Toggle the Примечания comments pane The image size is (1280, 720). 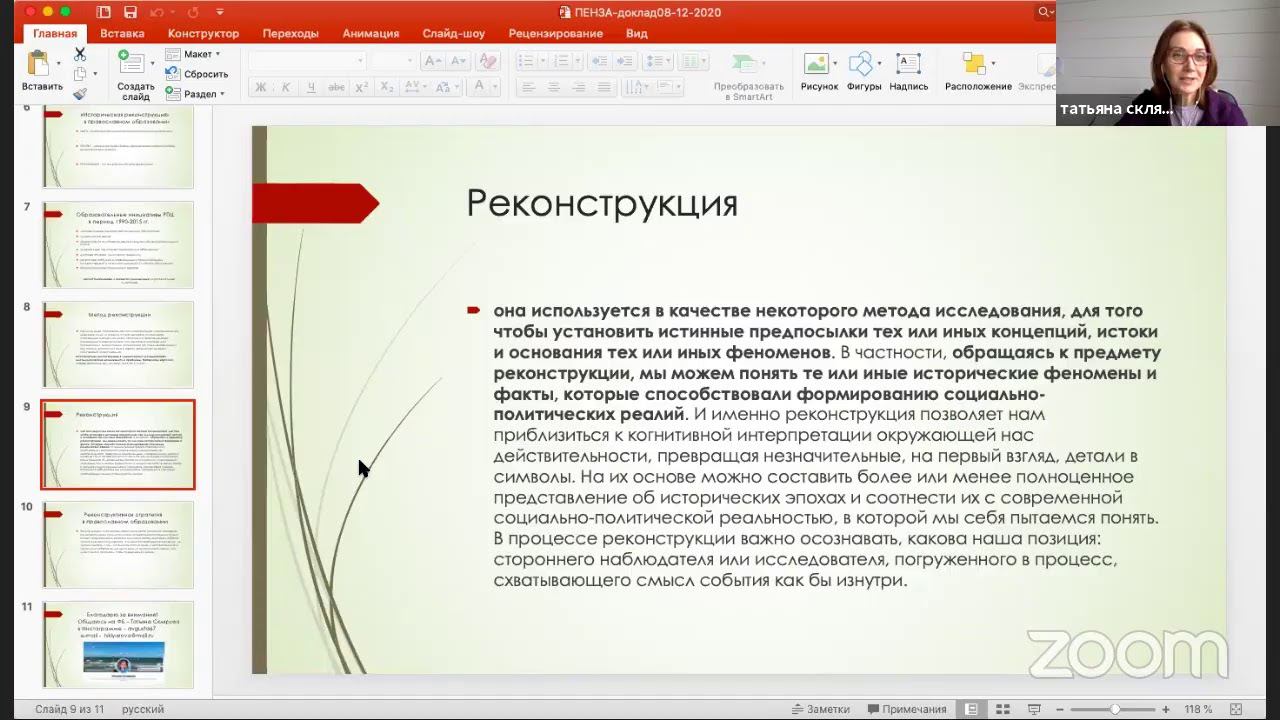coord(906,709)
